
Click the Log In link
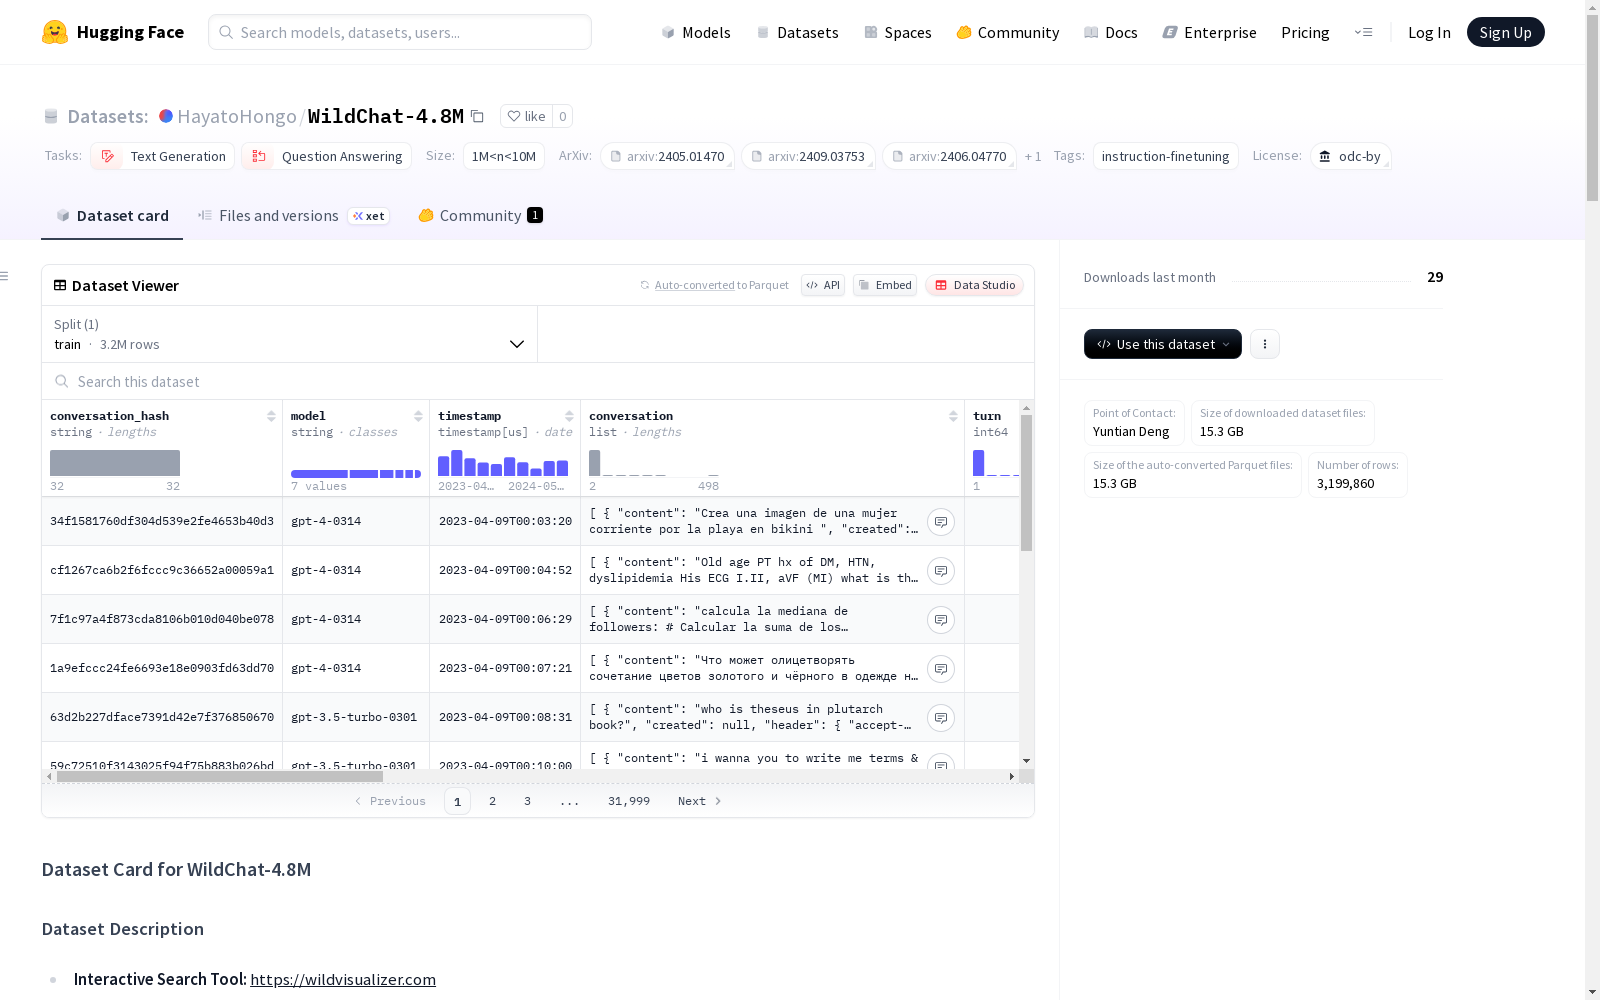coord(1429,32)
